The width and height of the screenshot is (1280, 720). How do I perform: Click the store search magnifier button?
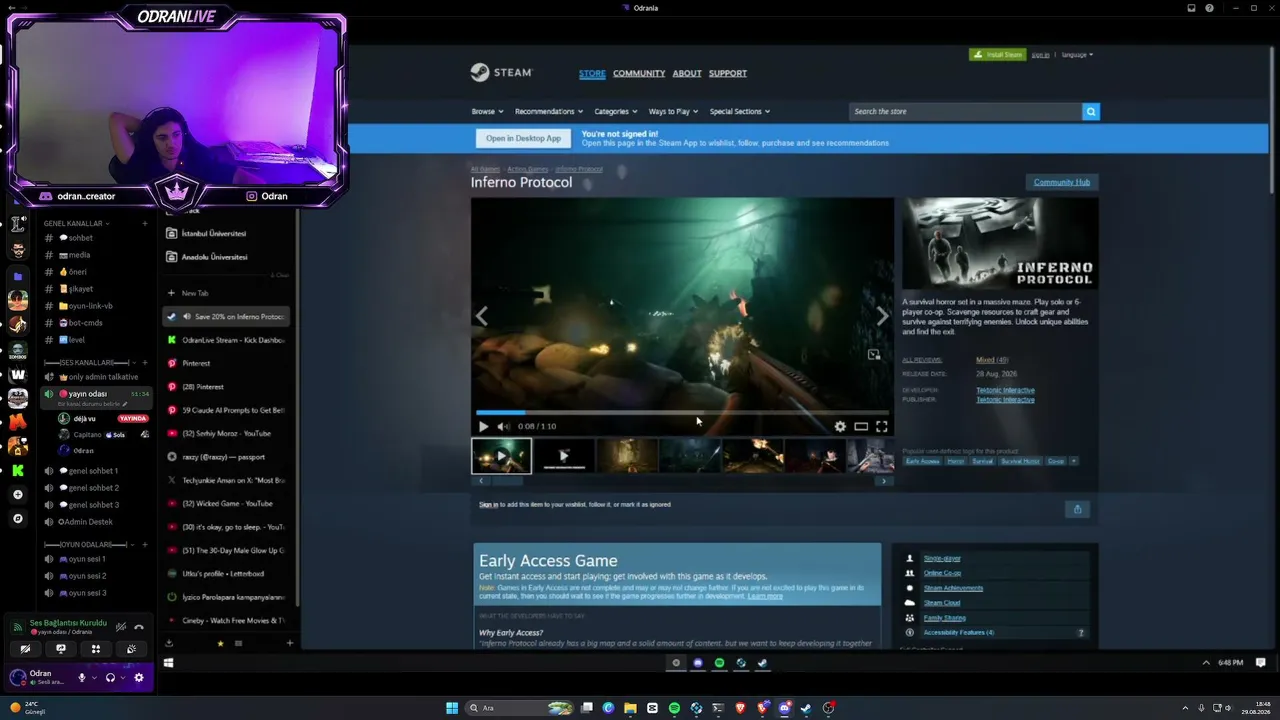click(1091, 111)
